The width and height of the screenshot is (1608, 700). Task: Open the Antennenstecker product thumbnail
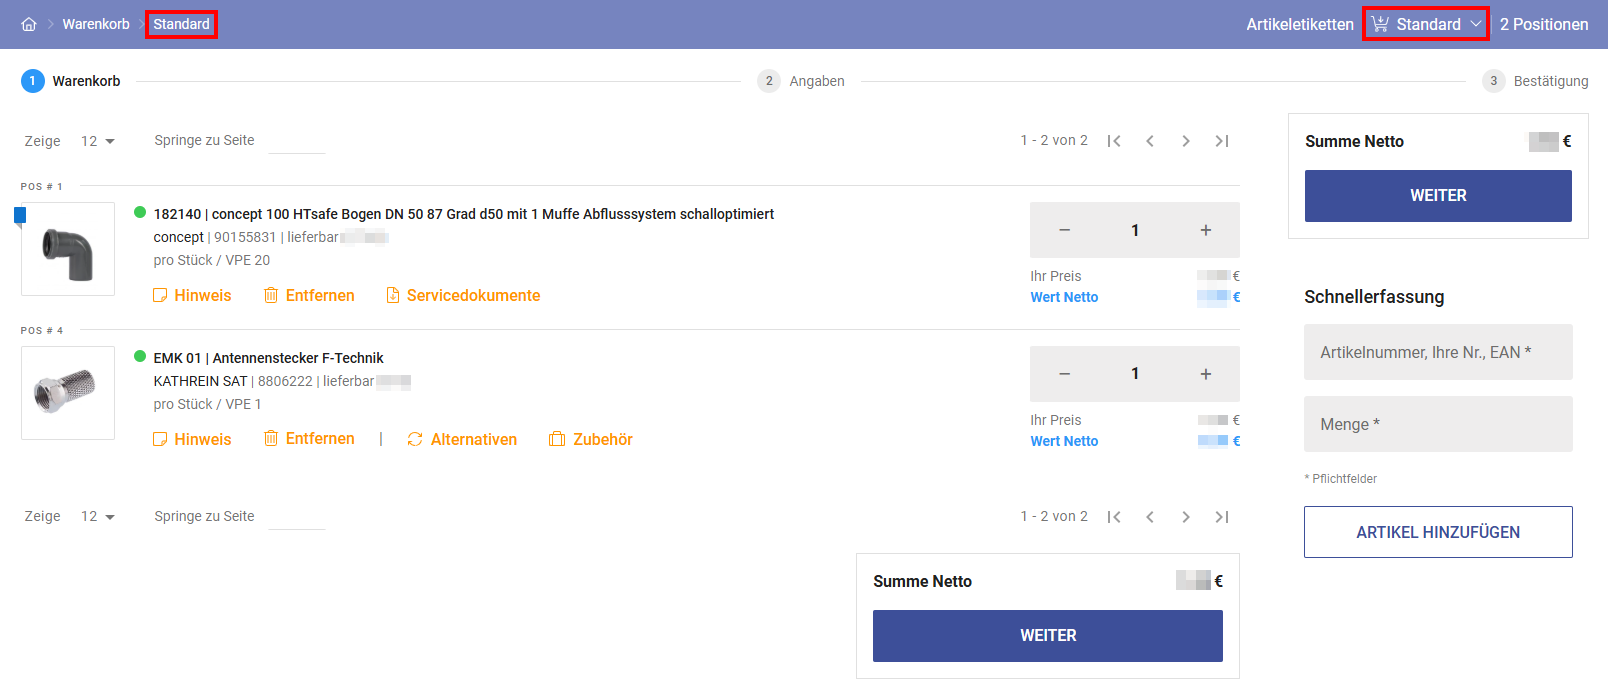click(x=68, y=393)
